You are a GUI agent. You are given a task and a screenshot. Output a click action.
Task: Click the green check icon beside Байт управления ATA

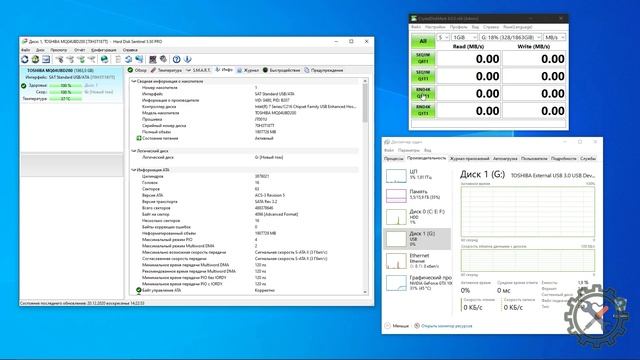point(139,290)
